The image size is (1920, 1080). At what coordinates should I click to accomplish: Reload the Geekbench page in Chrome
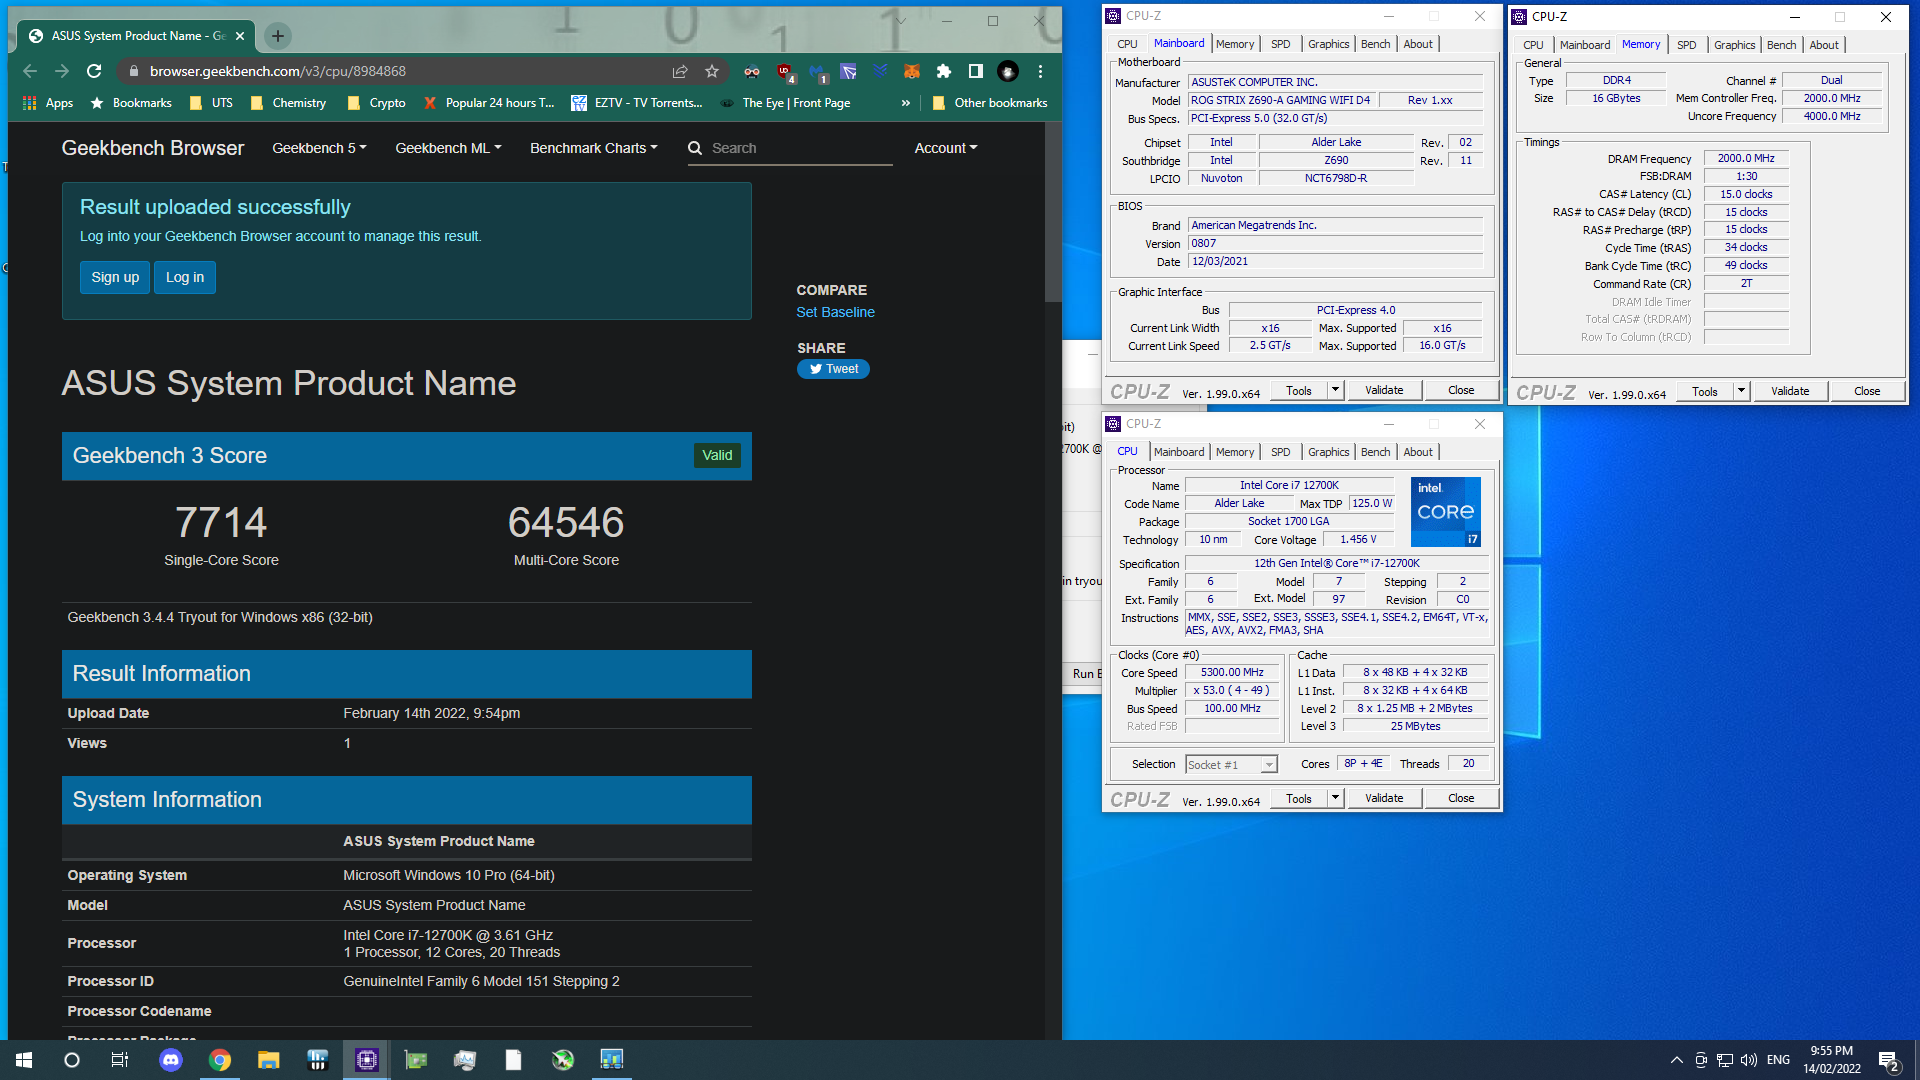(94, 71)
